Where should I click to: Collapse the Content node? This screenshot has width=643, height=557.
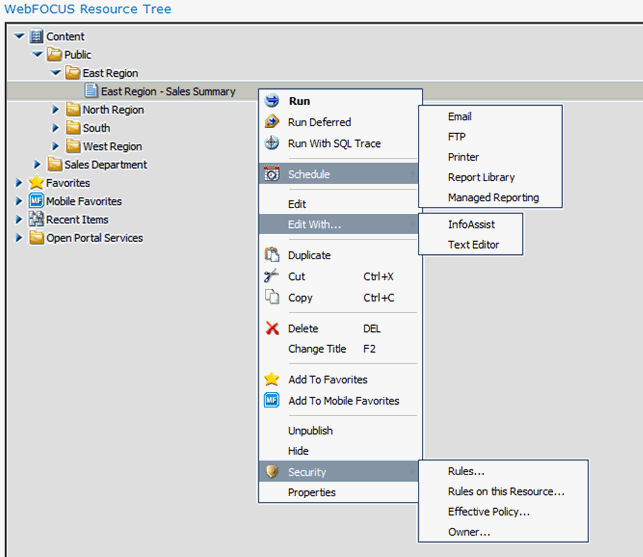coord(19,36)
